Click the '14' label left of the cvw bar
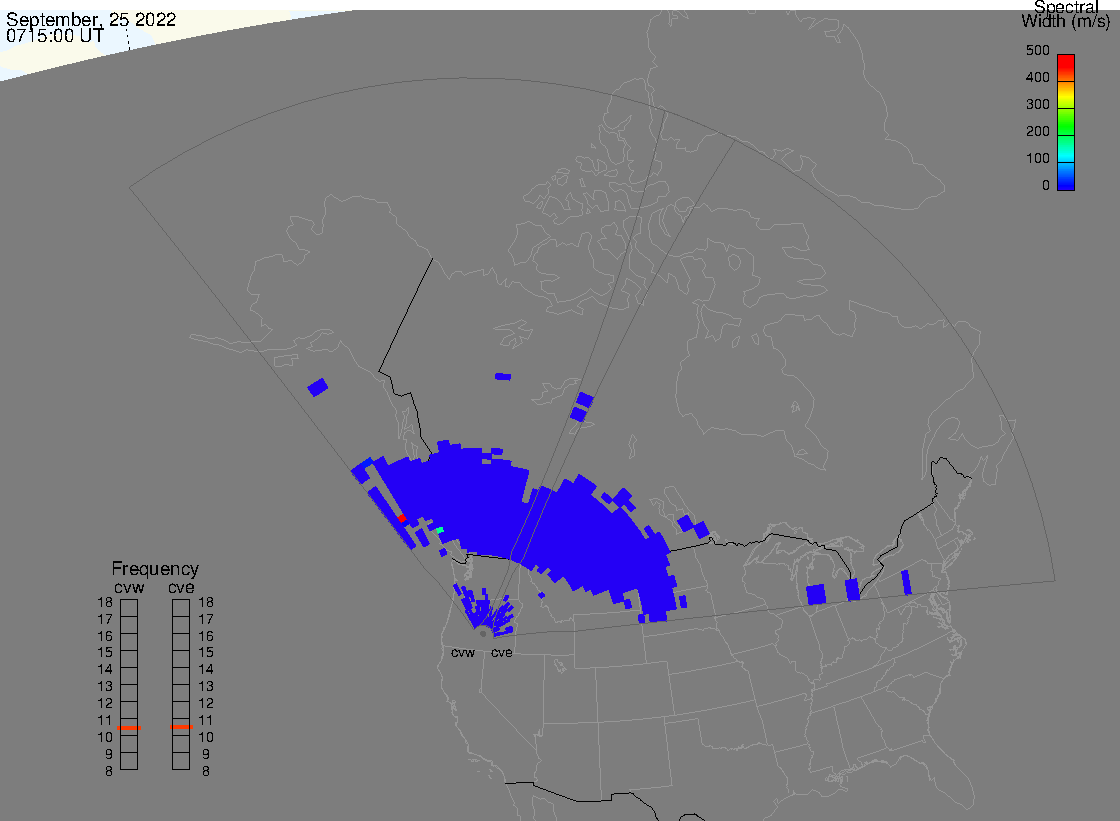The image size is (1120, 821). pos(105,670)
